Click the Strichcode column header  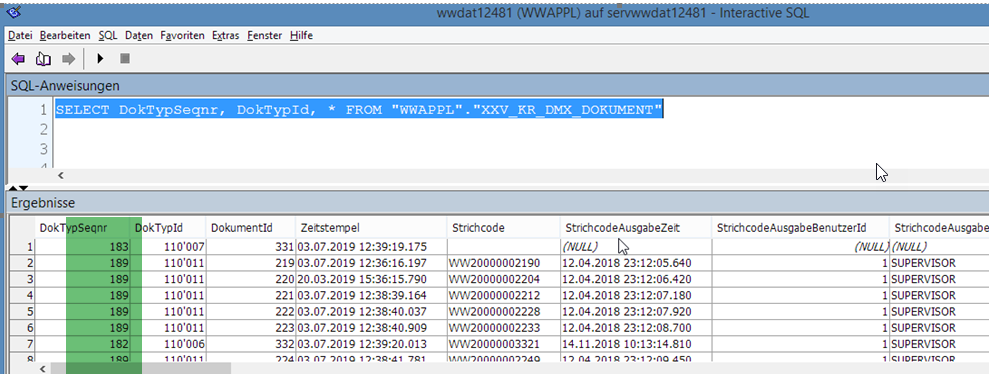point(504,227)
